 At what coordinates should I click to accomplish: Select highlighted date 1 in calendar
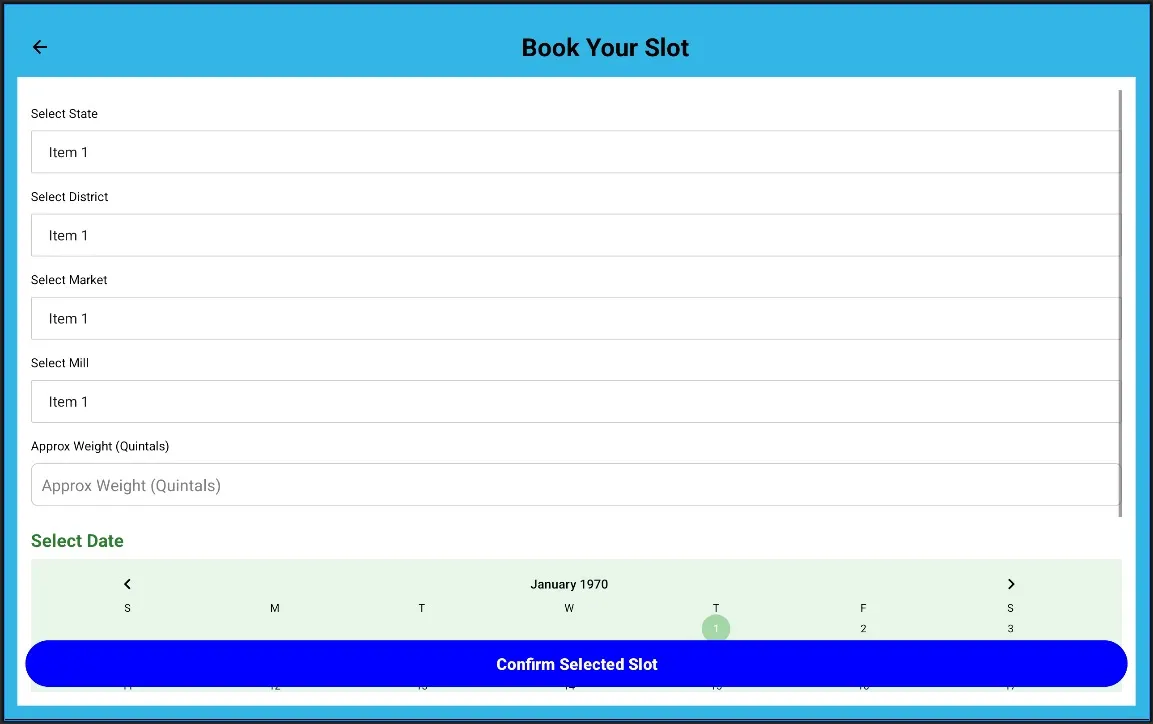[x=716, y=628]
